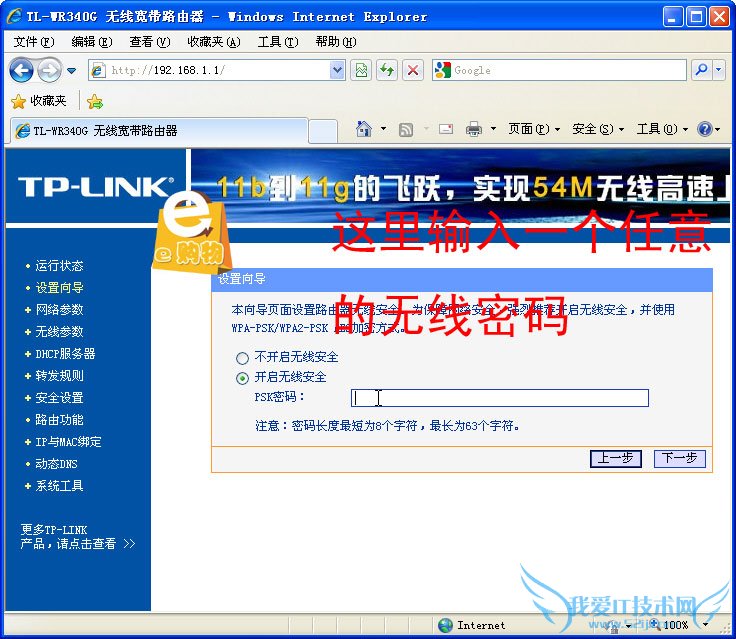Open the 工具(T) menu
This screenshot has height=639, width=736.
coord(278,42)
